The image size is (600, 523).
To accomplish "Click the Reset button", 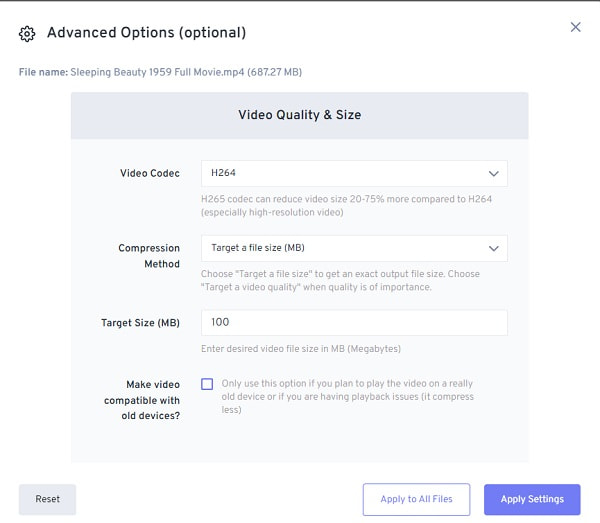I will (47, 499).
